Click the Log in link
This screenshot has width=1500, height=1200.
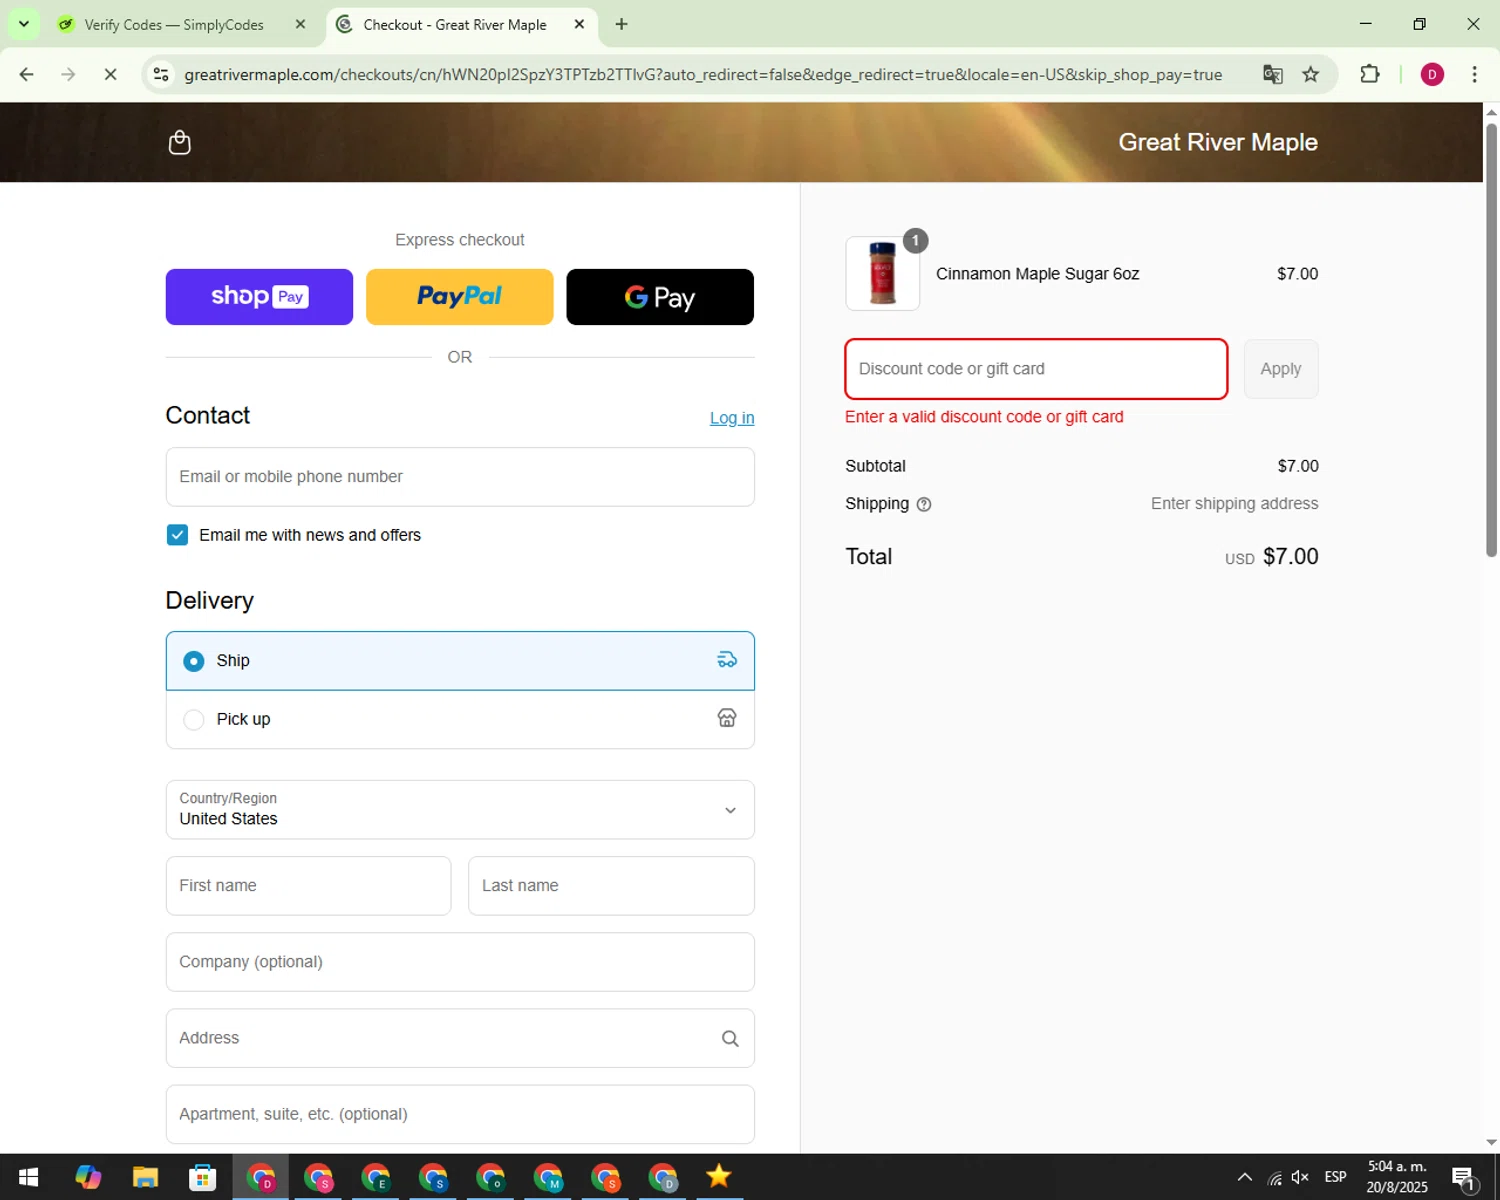(732, 418)
